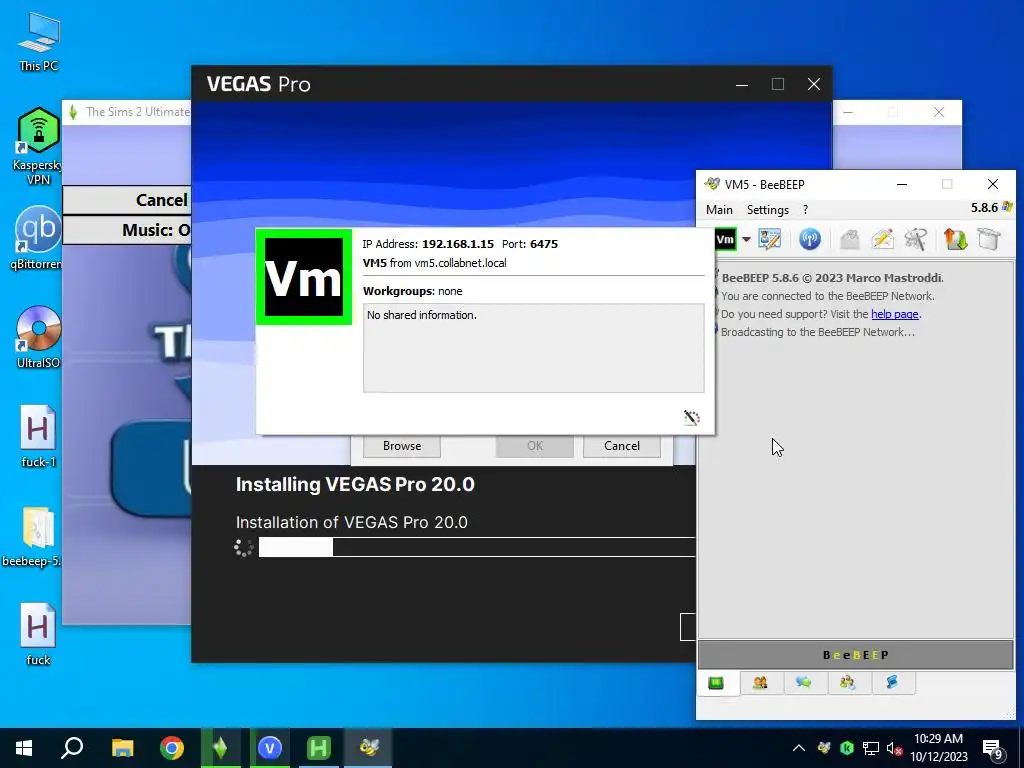Click the small pen icon in user popup corner
1024x768 pixels.
click(692, 417)
